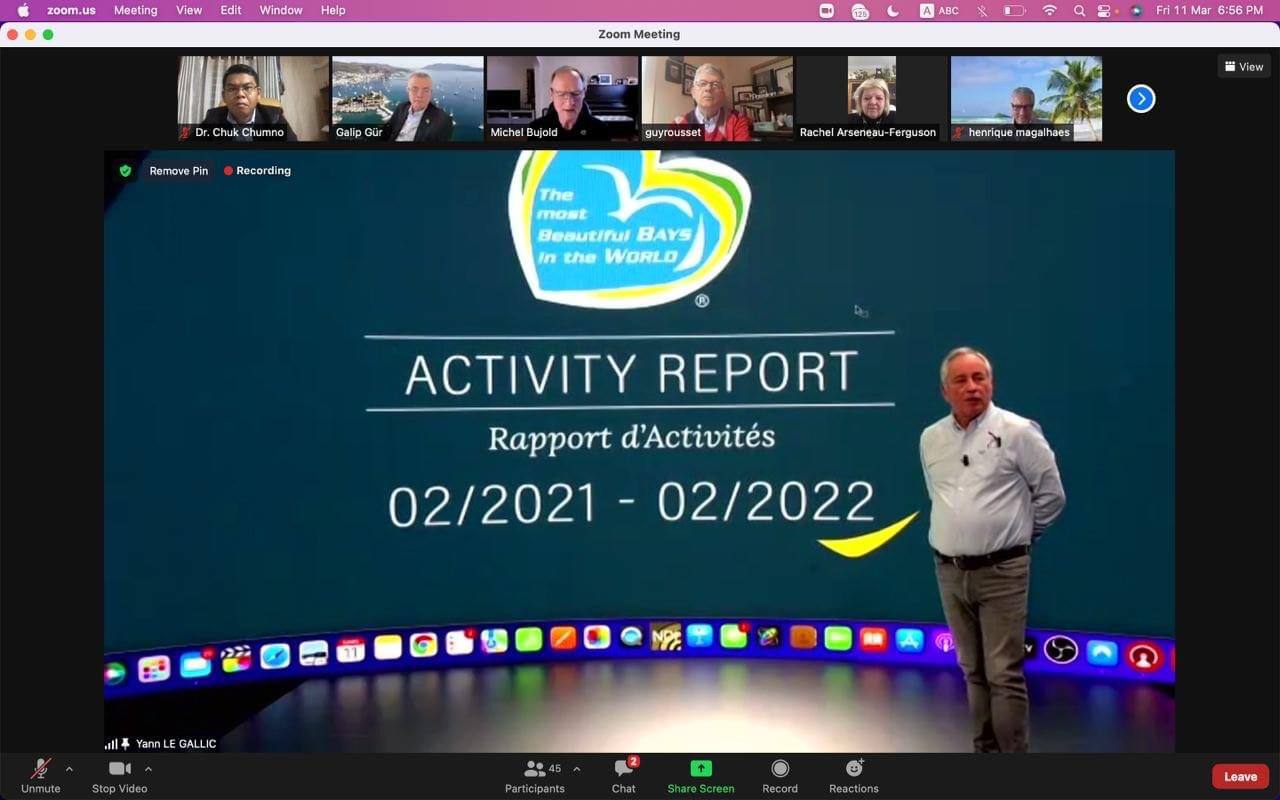Open the Help menu
Screen dimensions: 1280x800
[333, 10]
